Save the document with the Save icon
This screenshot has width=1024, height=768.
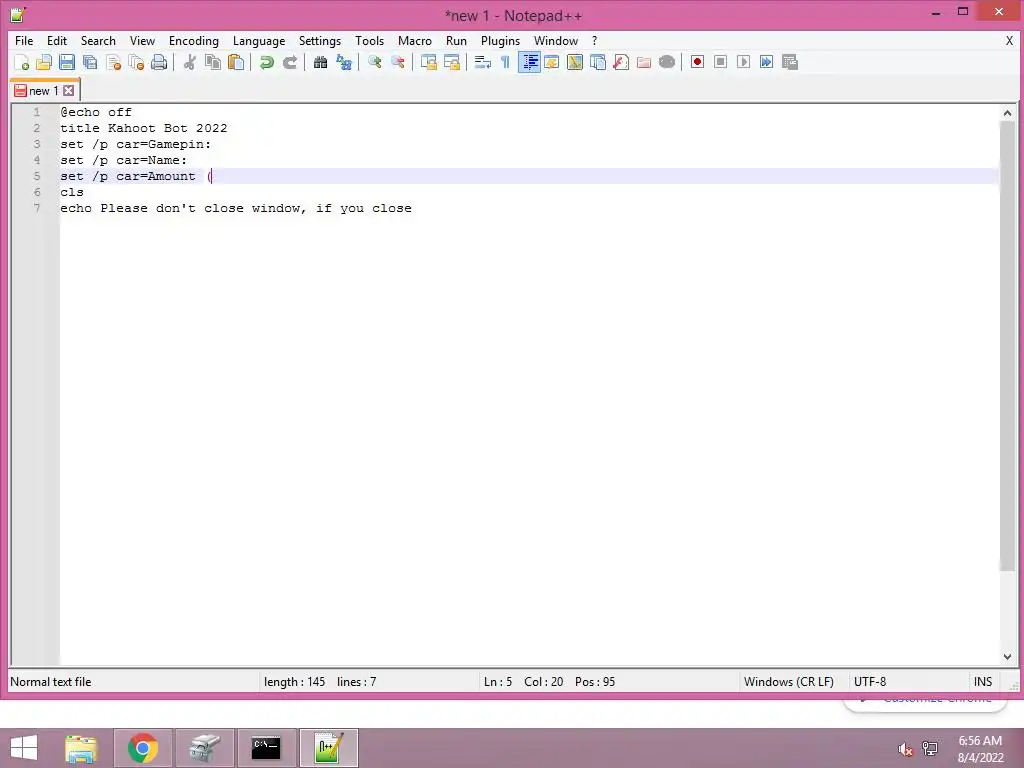[67, 62]
